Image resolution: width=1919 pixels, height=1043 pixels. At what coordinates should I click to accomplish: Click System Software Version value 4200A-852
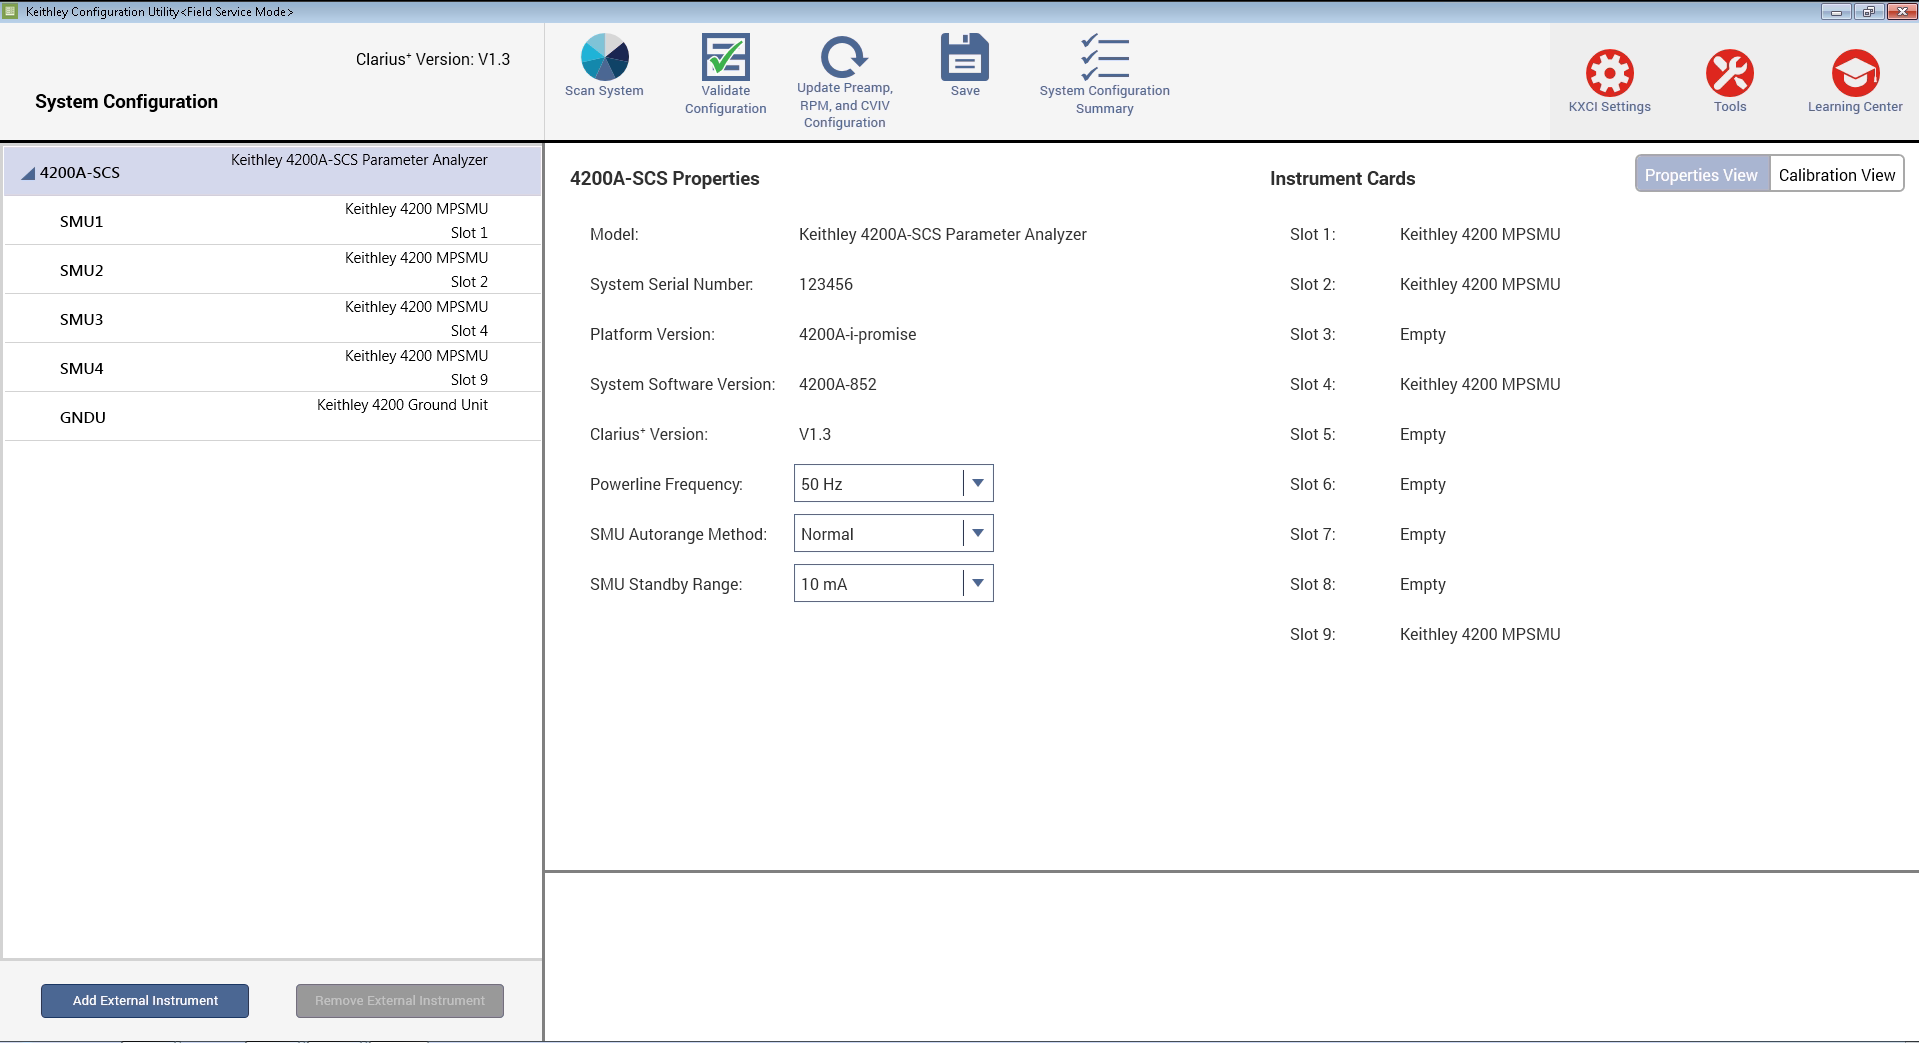pyautogui.click(x=837, y=384)
